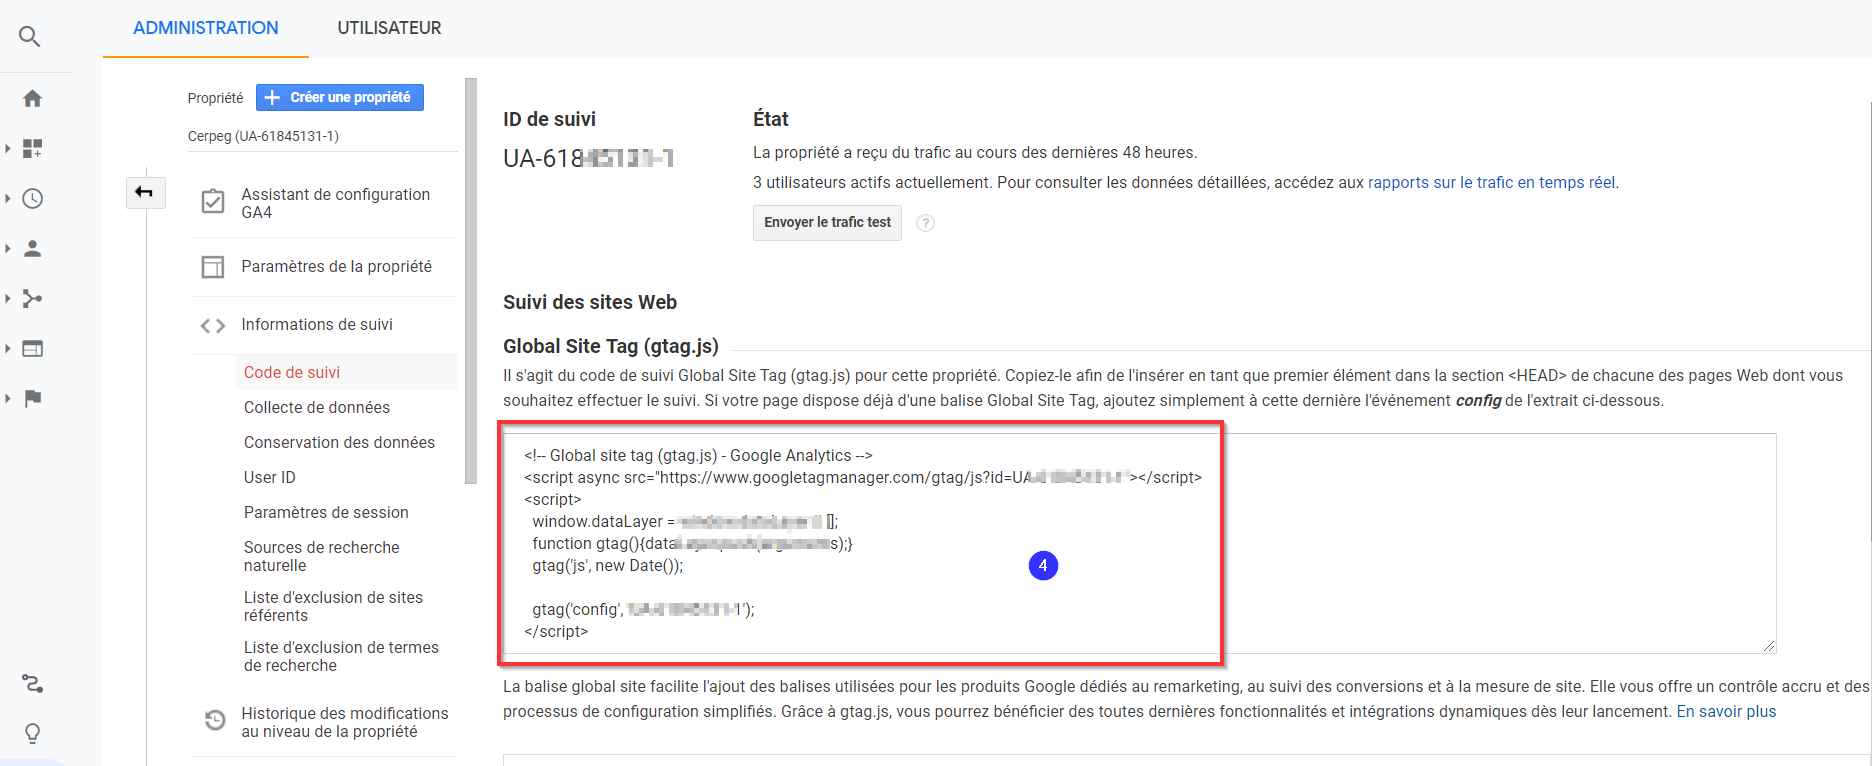Click the Propriété column label
The width and height of the screenshot is (1872, 766).
(x=215, y=98)
